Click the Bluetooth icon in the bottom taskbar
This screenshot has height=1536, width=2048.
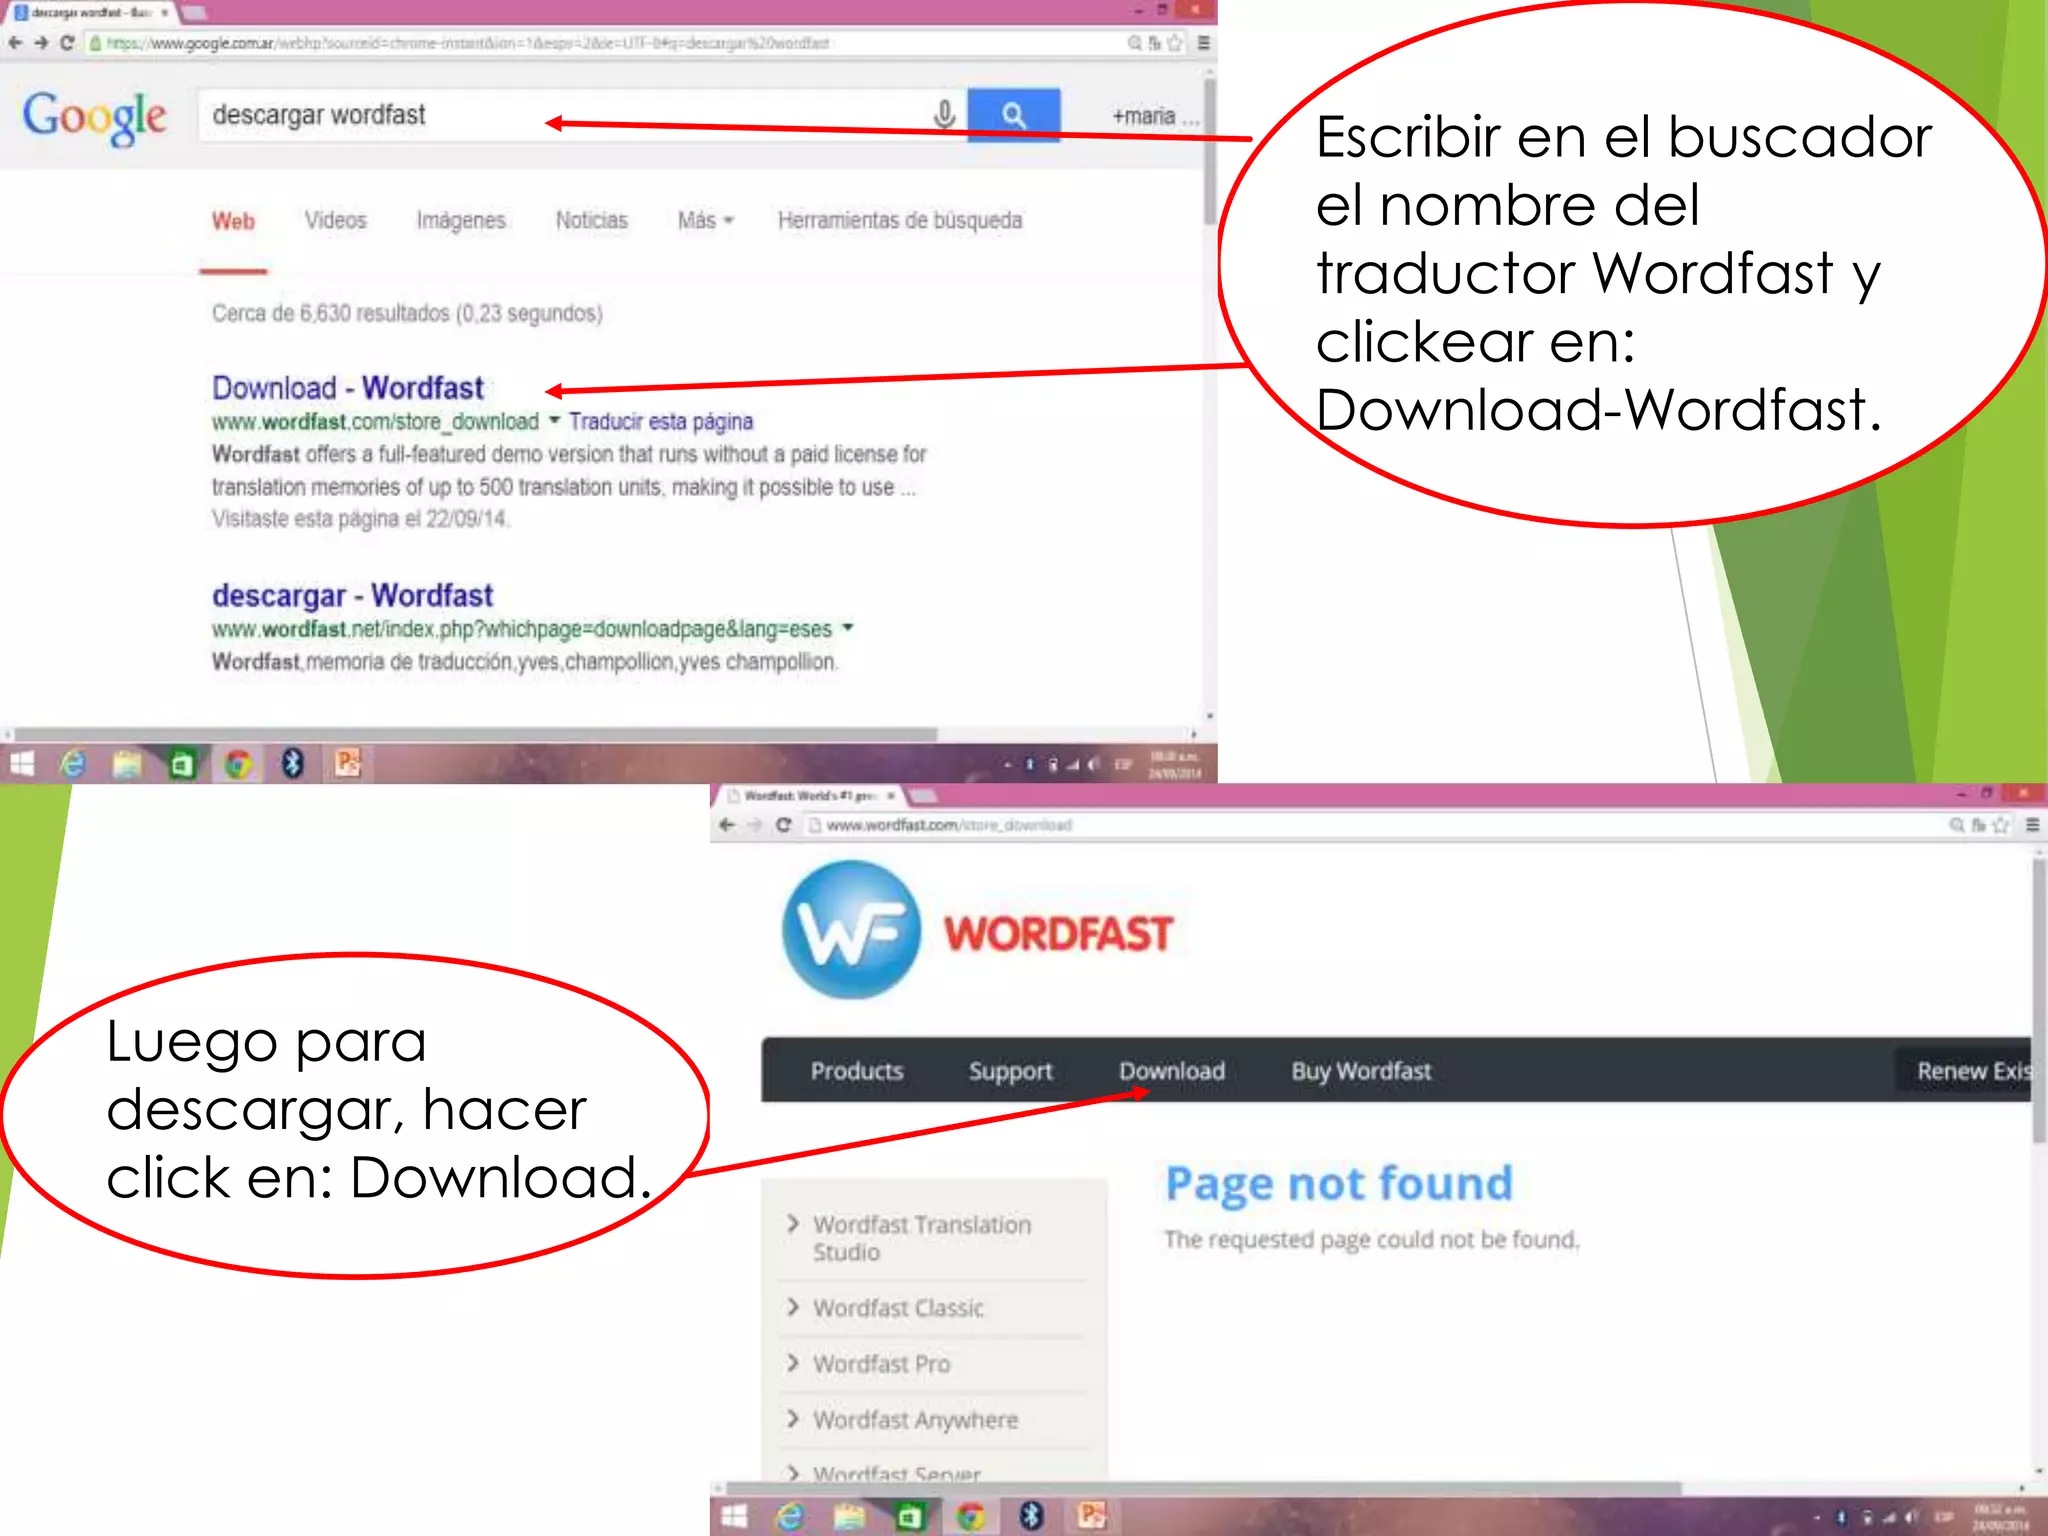point(1031,1516)
